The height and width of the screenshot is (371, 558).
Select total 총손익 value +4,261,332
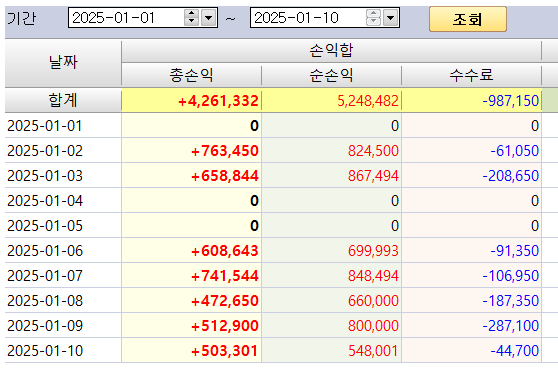[x=191, y=101]
